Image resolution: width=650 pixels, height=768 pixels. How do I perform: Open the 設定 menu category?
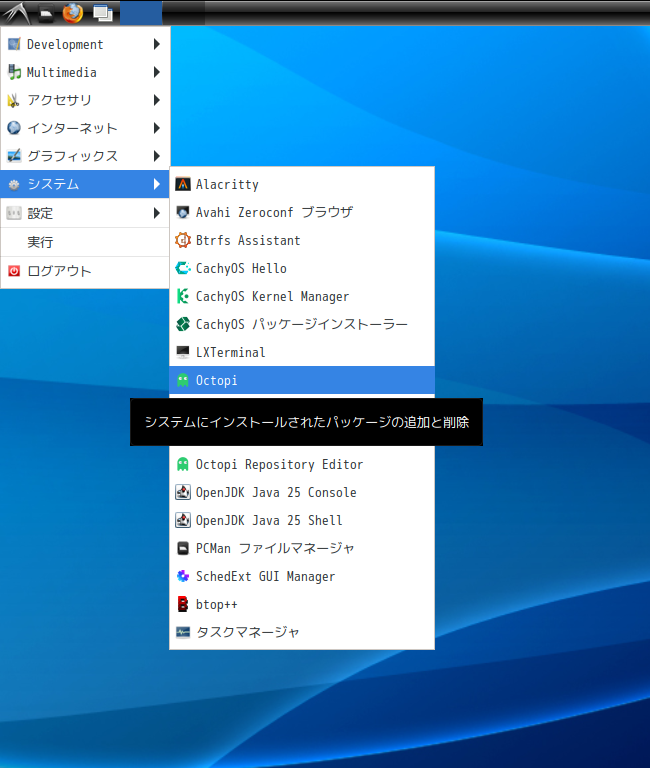[x=85, y=213]
